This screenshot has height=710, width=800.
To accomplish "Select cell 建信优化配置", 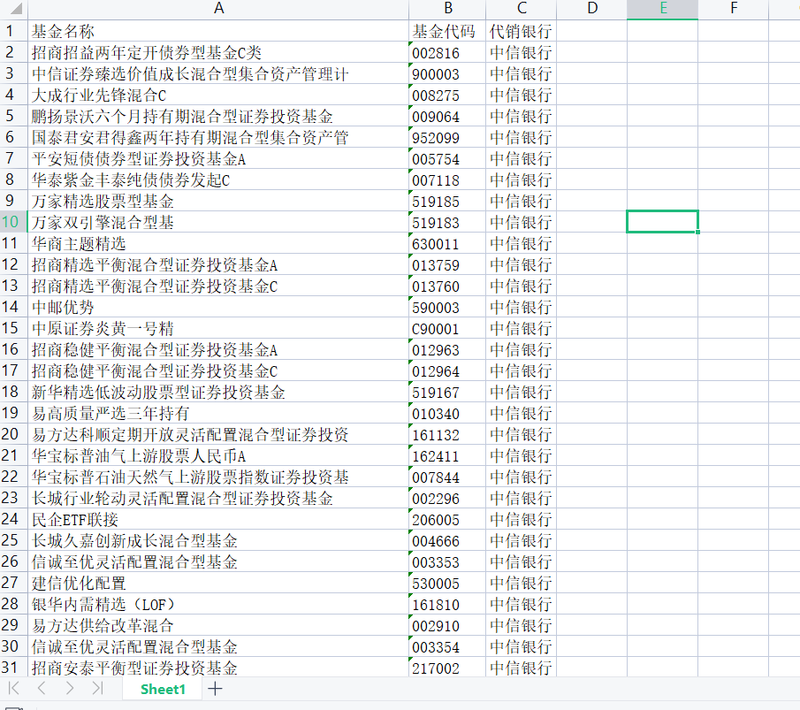I will [x=218, y=582].
